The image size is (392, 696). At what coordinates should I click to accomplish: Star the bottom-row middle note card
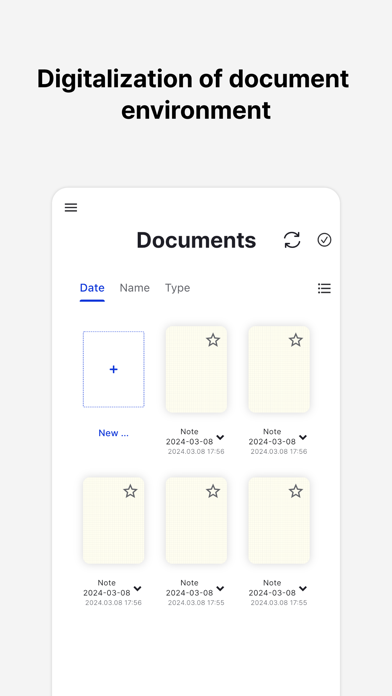213,491
